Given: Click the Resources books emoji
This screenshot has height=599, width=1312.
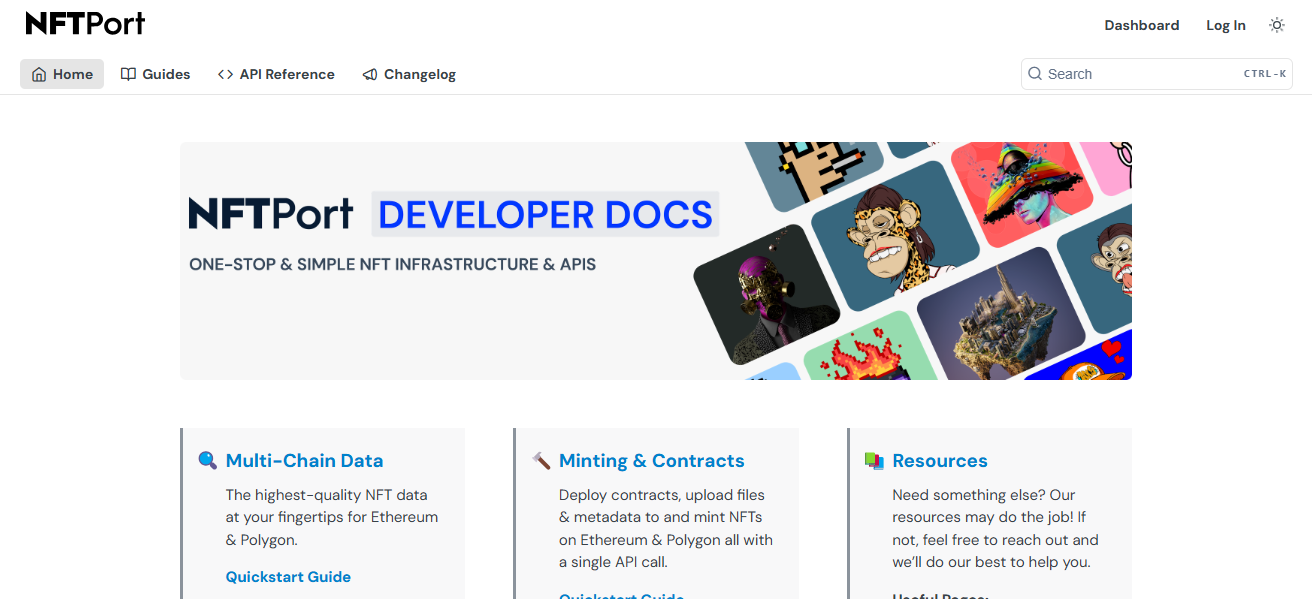Looking at the screenshot, I should pyautogui.click(x=874, y=461).
